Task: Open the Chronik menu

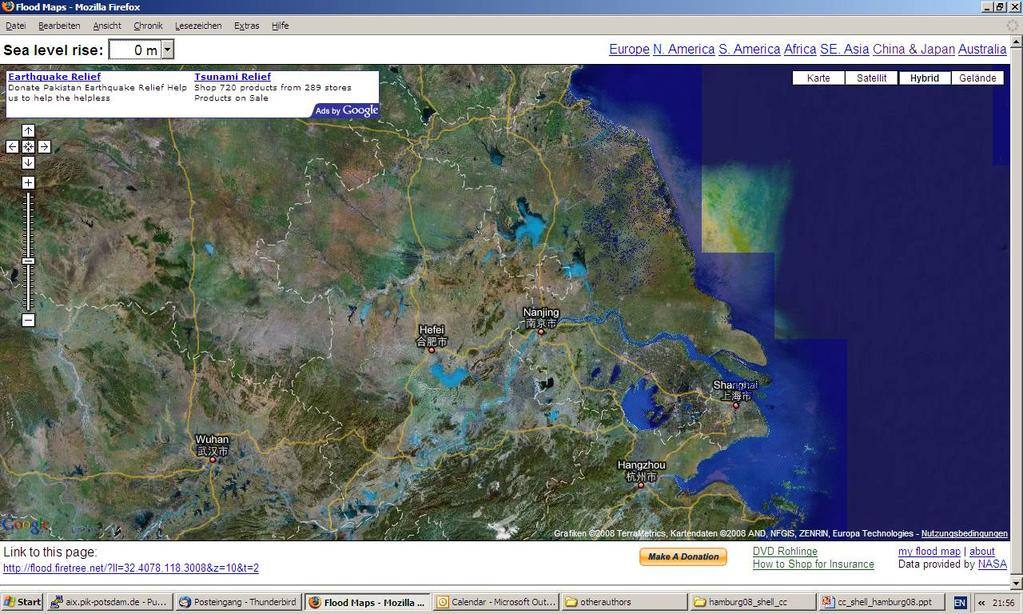Action: click(148, 25)
